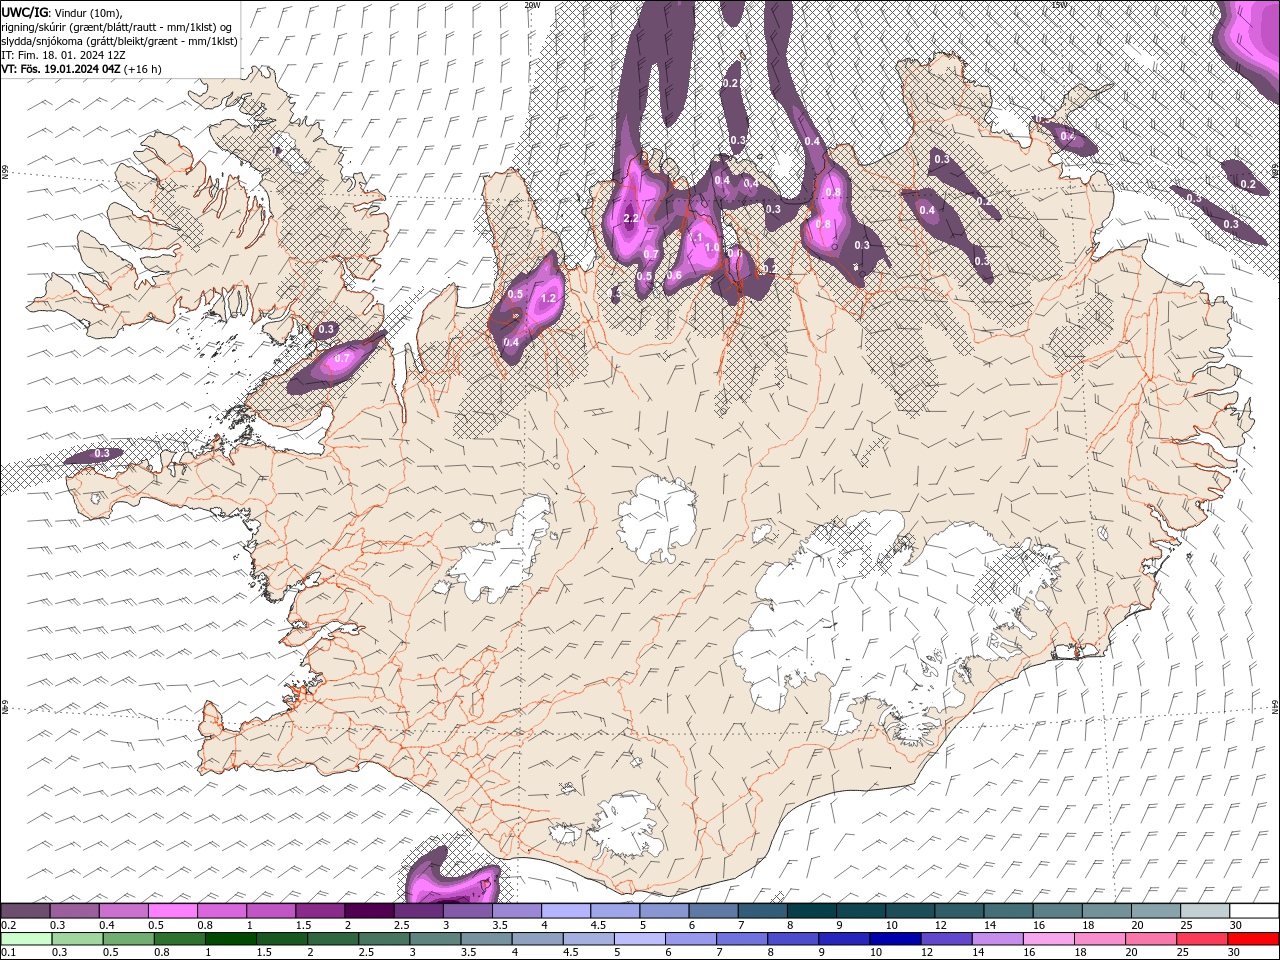Select the dark teal 8 swatch, upper scale

[x=812, y=911]
